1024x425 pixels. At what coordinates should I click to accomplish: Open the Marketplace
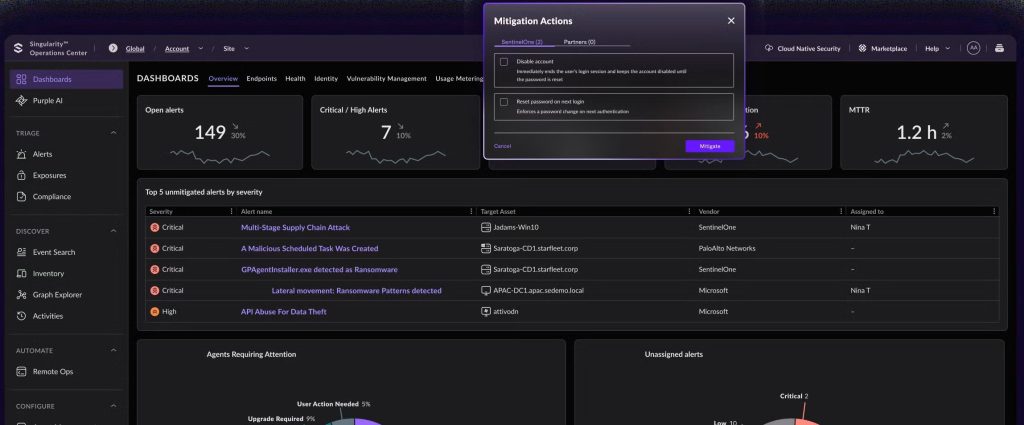tap(882, 48)
